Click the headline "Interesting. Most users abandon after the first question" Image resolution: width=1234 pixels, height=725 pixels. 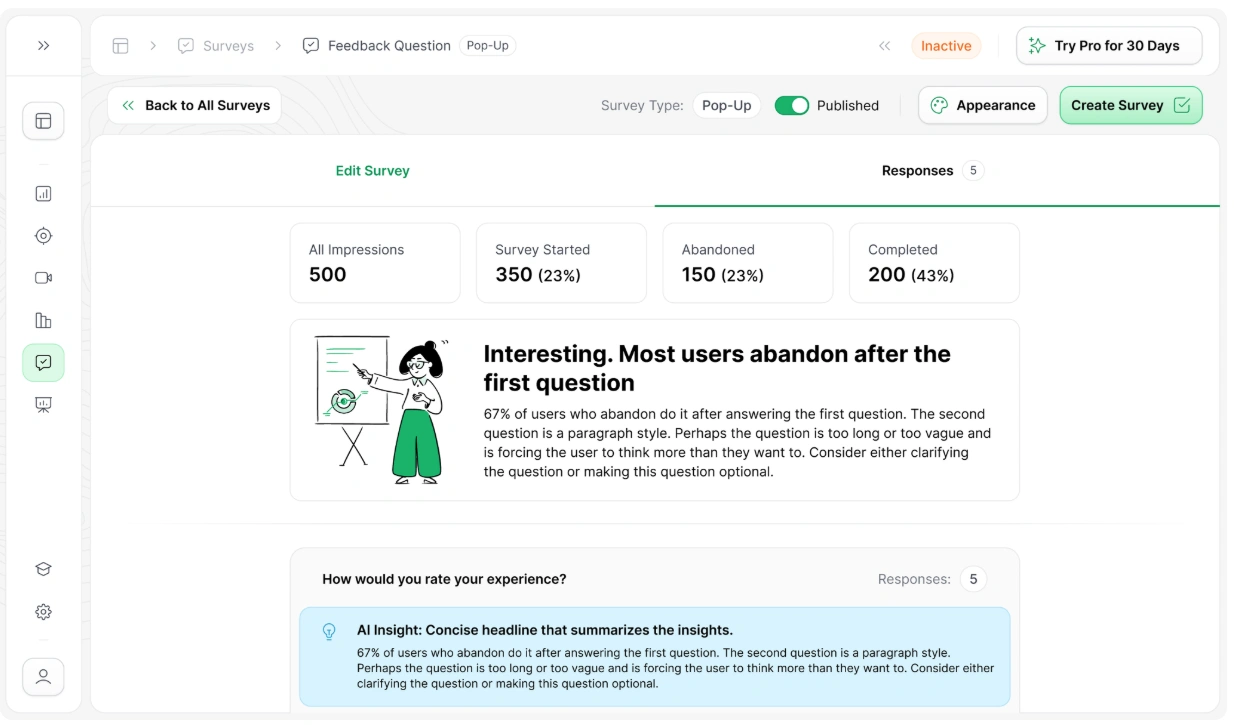click(x=717, y=368)
